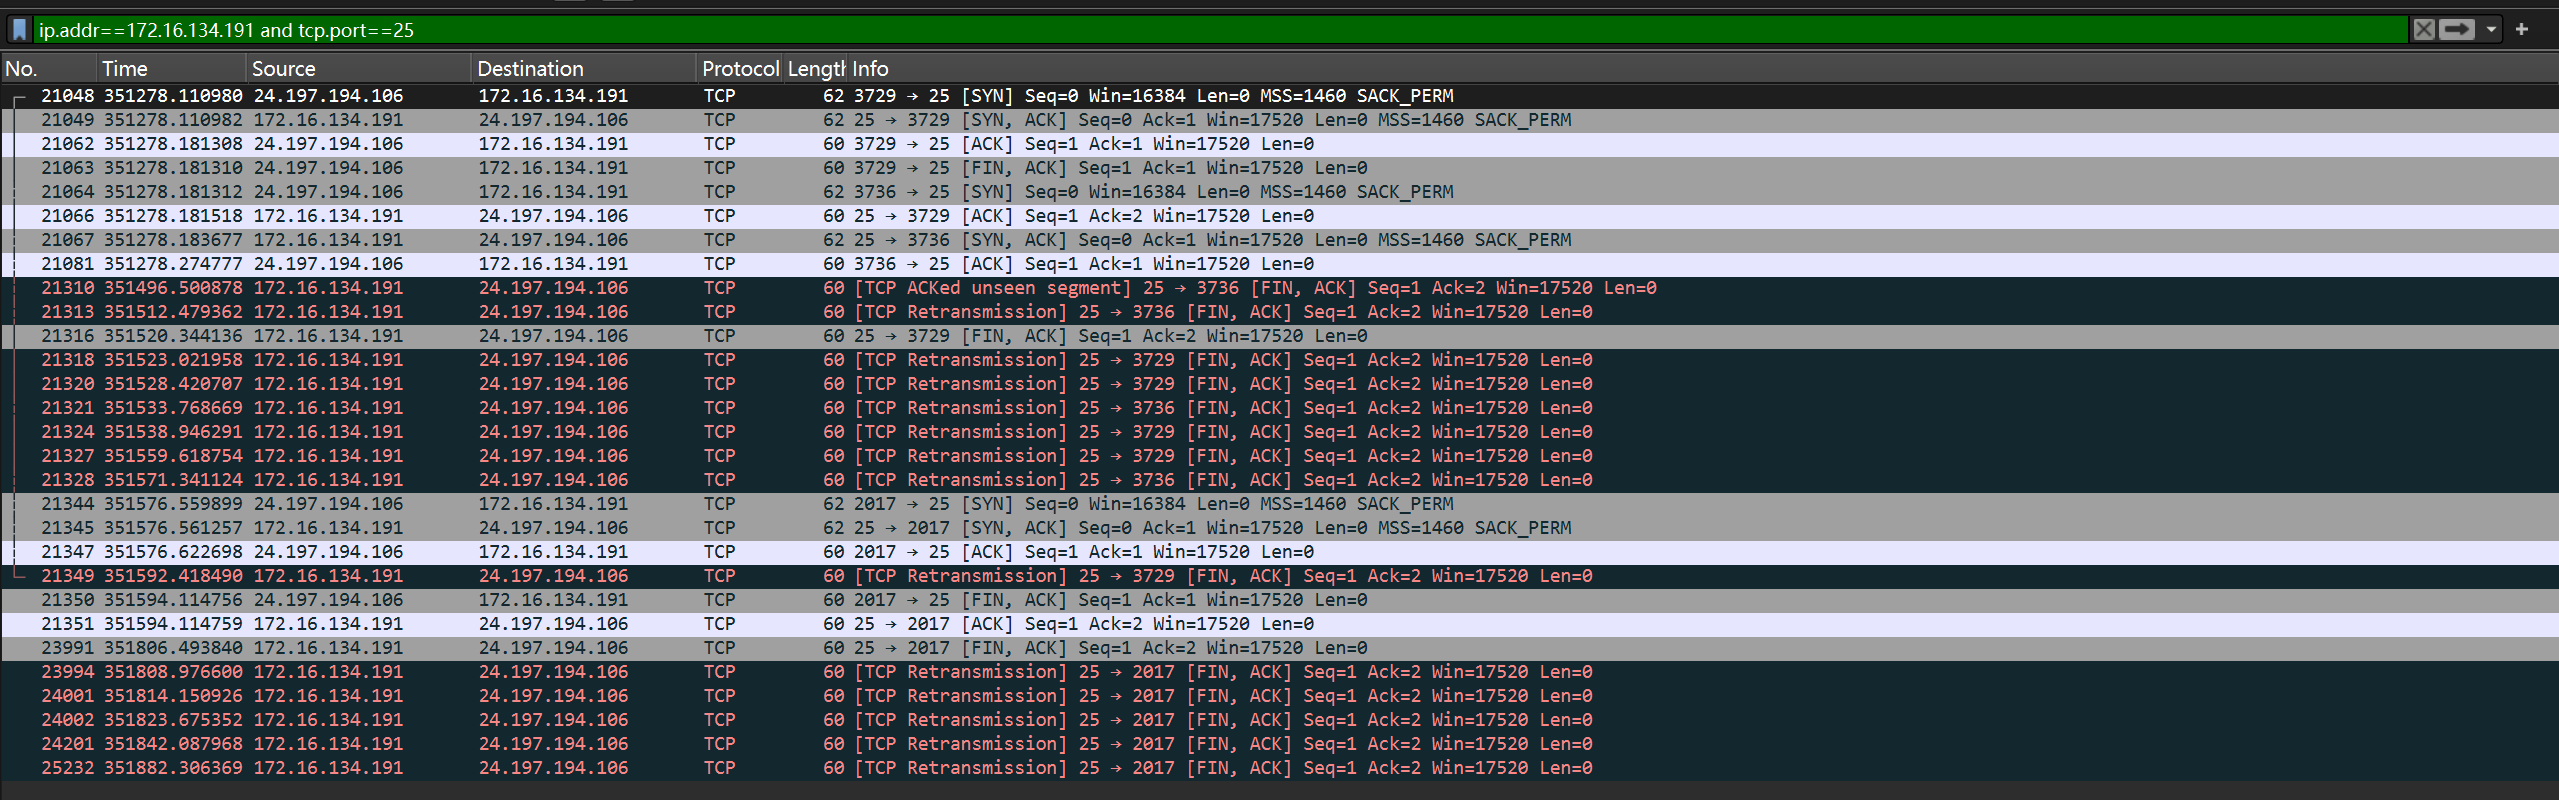This screenshot has height=800, width=2559.
Task: Open the recent filter history dropdown
Action: [2491, 30]
